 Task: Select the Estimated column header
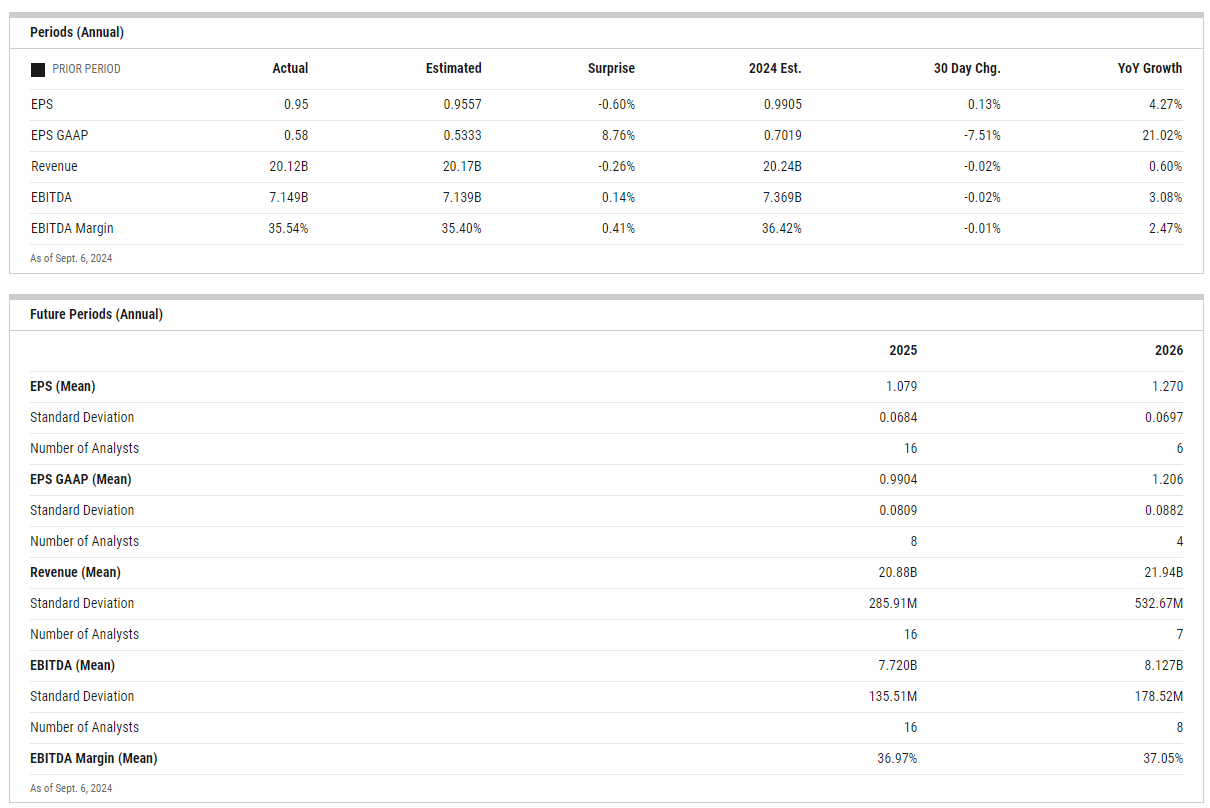coord(453,69)
